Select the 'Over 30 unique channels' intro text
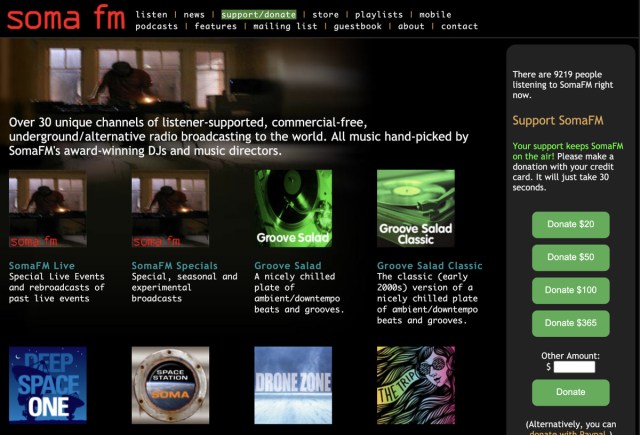This screenshot has height=435, width=640. (x=238, y=137)
